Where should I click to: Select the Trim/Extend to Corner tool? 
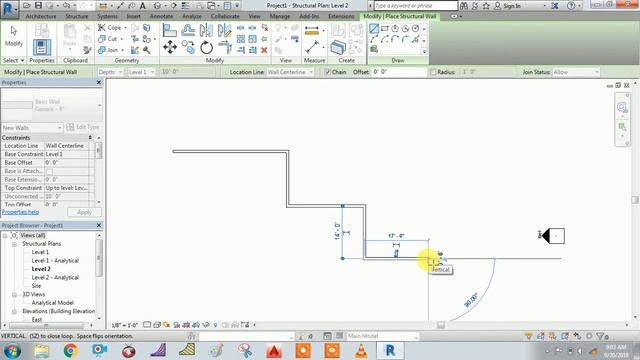click(225, 47)
